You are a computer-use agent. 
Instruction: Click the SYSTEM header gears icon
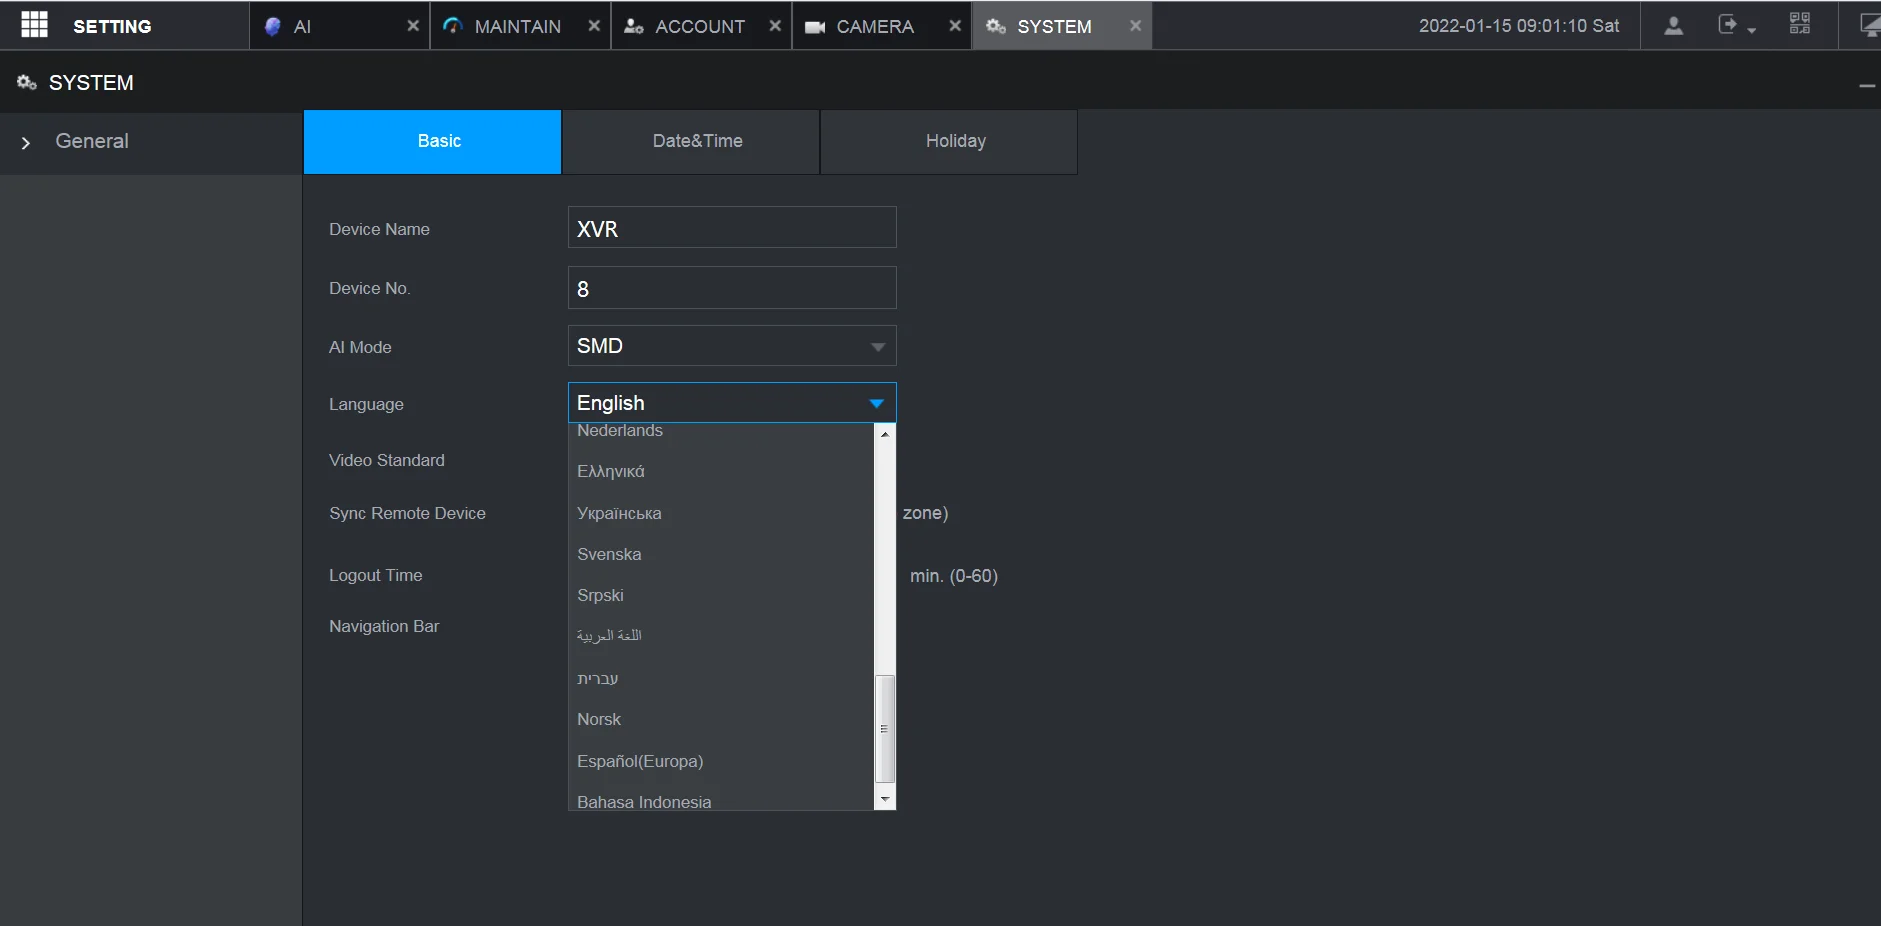tap(27, 82)
